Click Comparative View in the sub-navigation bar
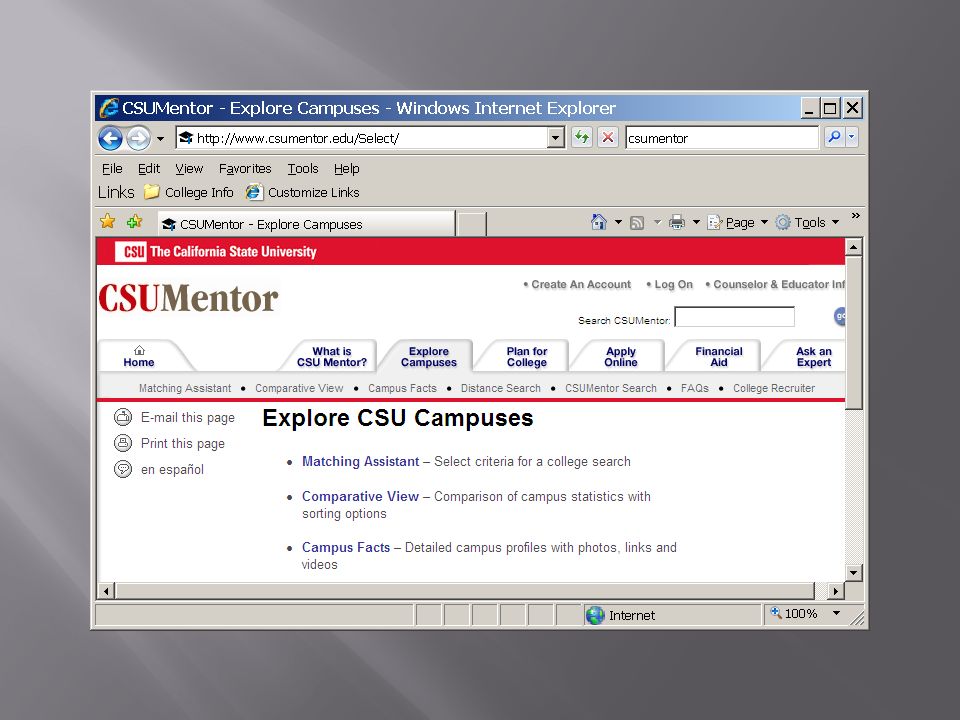960x720 pixels. point(299,388)
